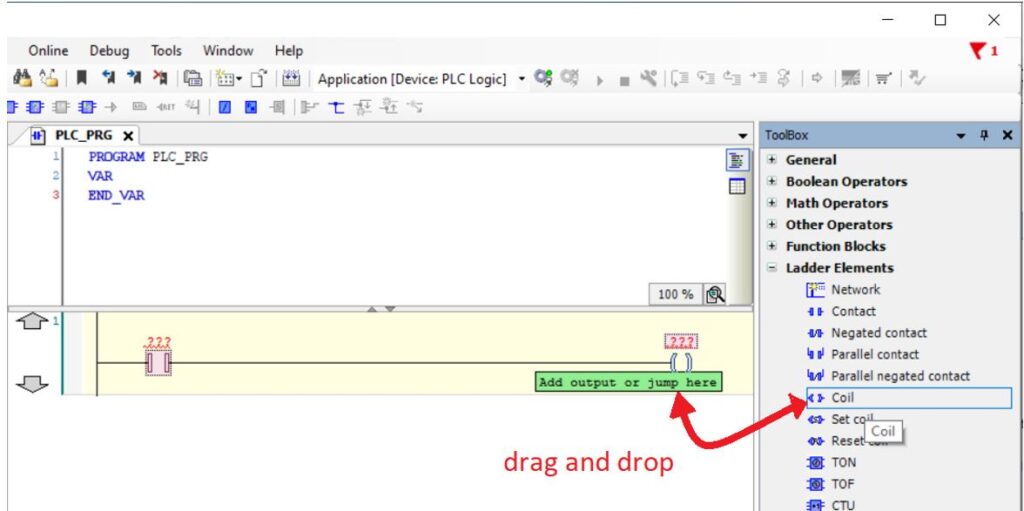Select Negated contact in the ToolBox
Screen dimensions: 1024x511
pyautogui.click(x=878, y=333)
